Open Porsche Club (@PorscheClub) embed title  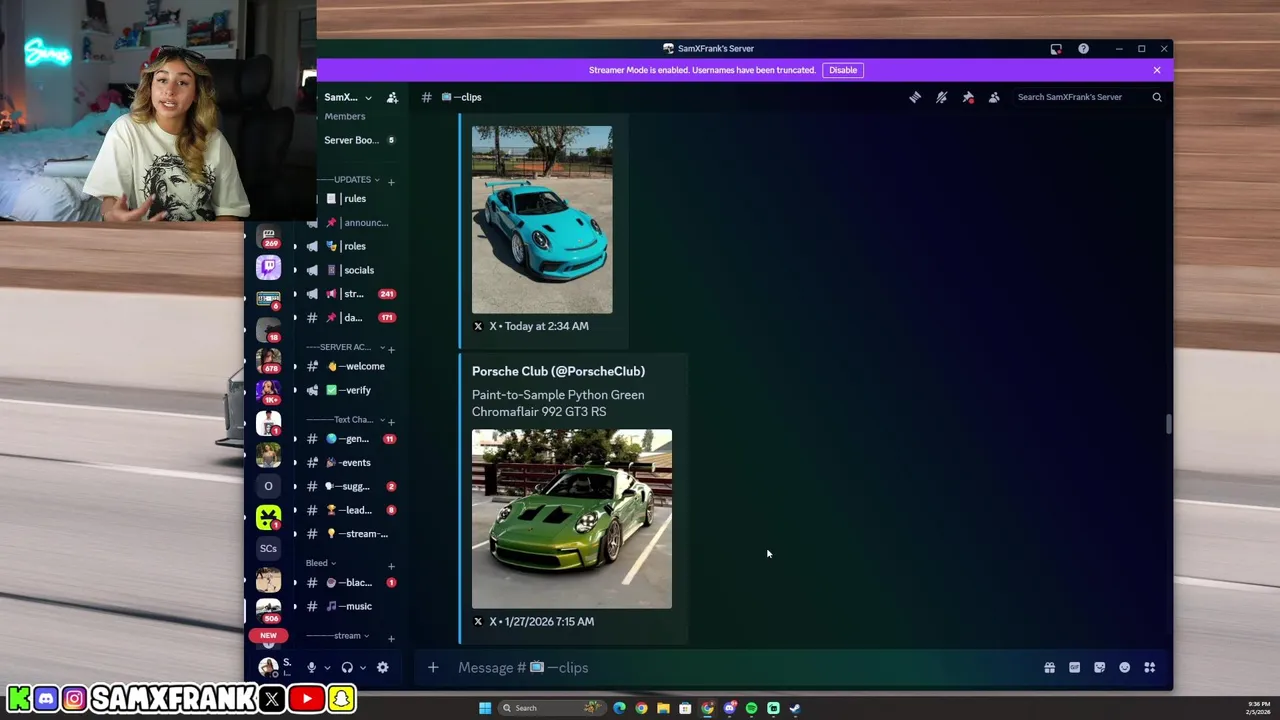pos(558,371)
